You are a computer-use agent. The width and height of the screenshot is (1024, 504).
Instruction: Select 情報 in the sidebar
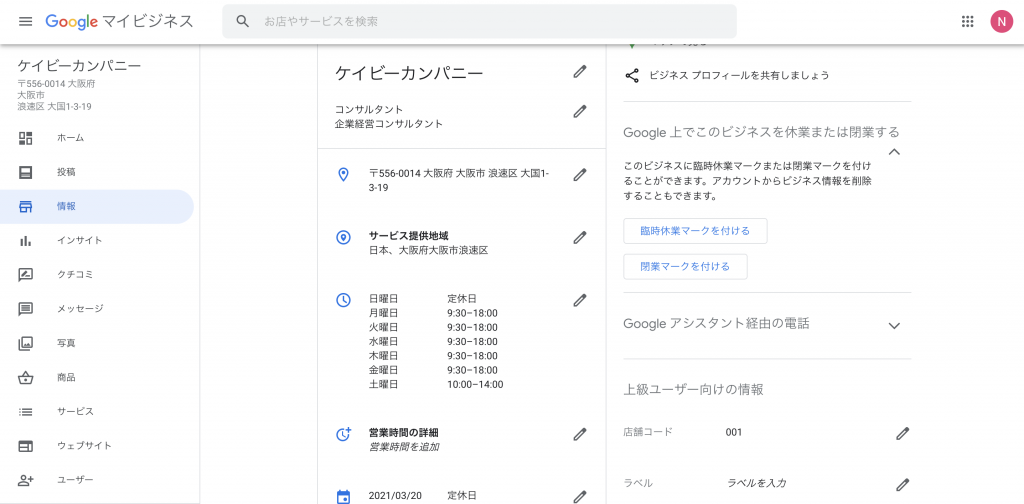coord(97,206)
